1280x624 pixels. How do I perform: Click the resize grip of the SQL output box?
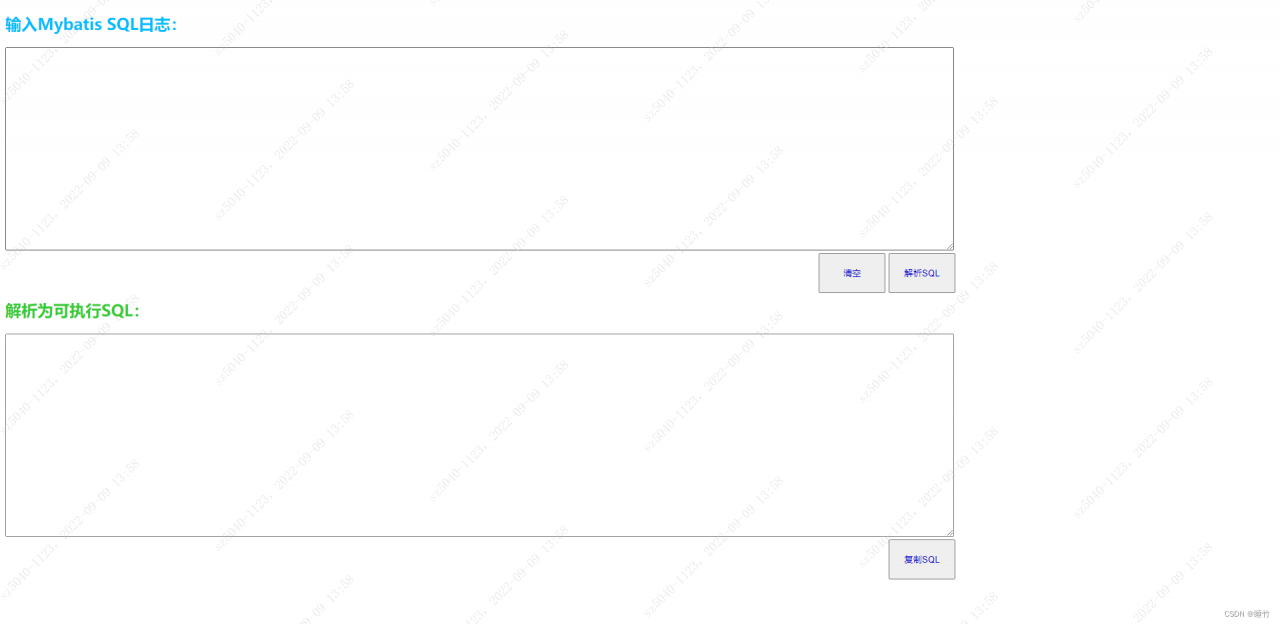(949, 532)
